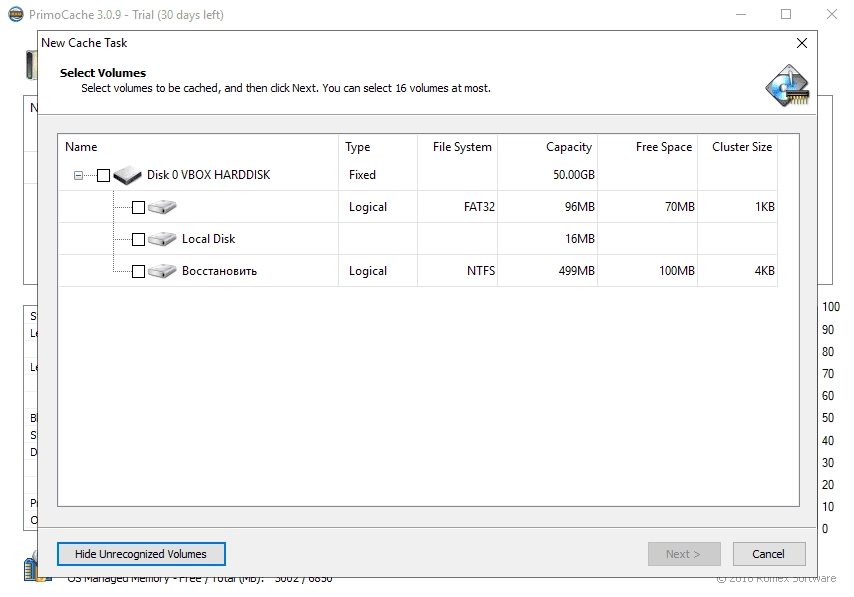Click the unnamed FAT32 volume drive icon
This screenshot has height=597, width=854.
[162, 207]
